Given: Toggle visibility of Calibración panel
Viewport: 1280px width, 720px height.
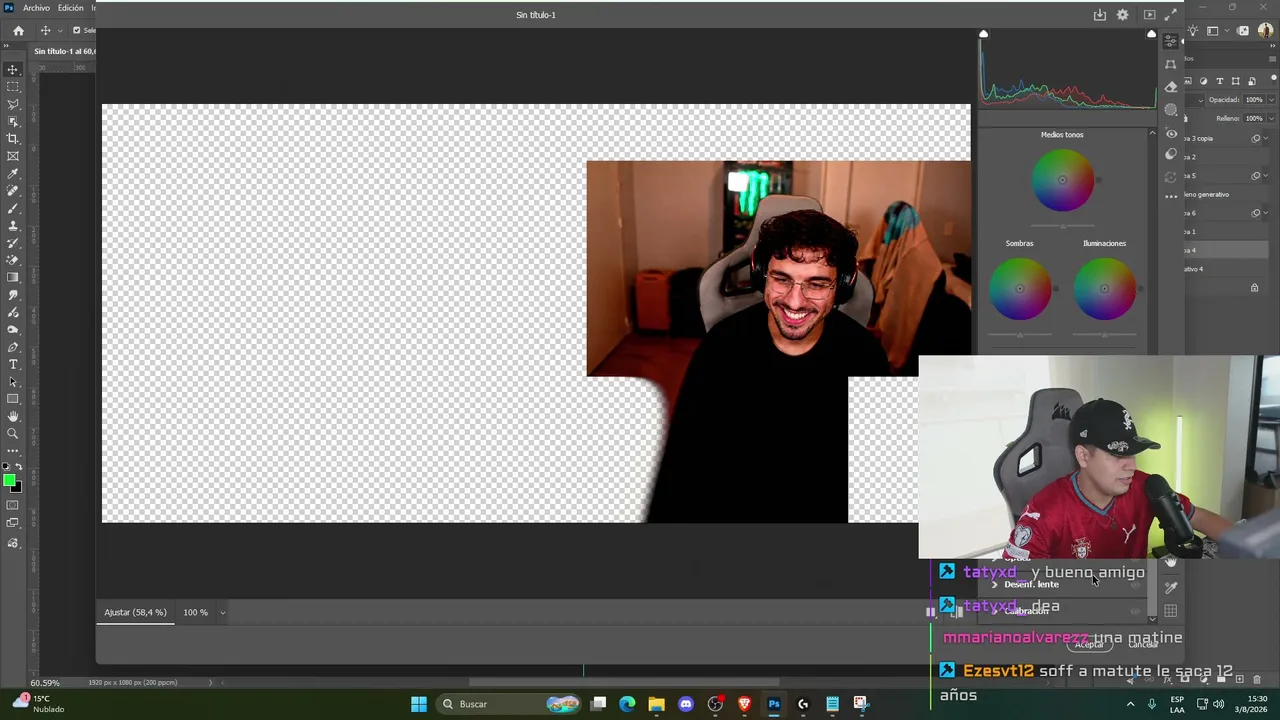Looking at the screenshot, I should click(x=1135, y=611).
